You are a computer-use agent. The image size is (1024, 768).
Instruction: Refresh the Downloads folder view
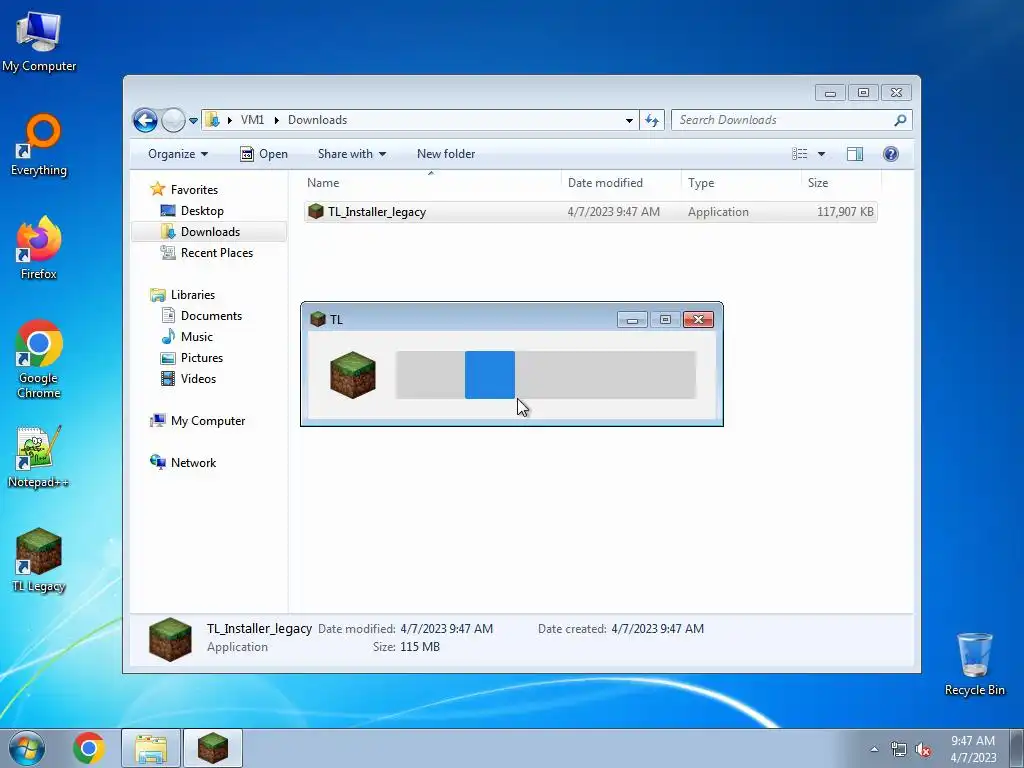652,120
